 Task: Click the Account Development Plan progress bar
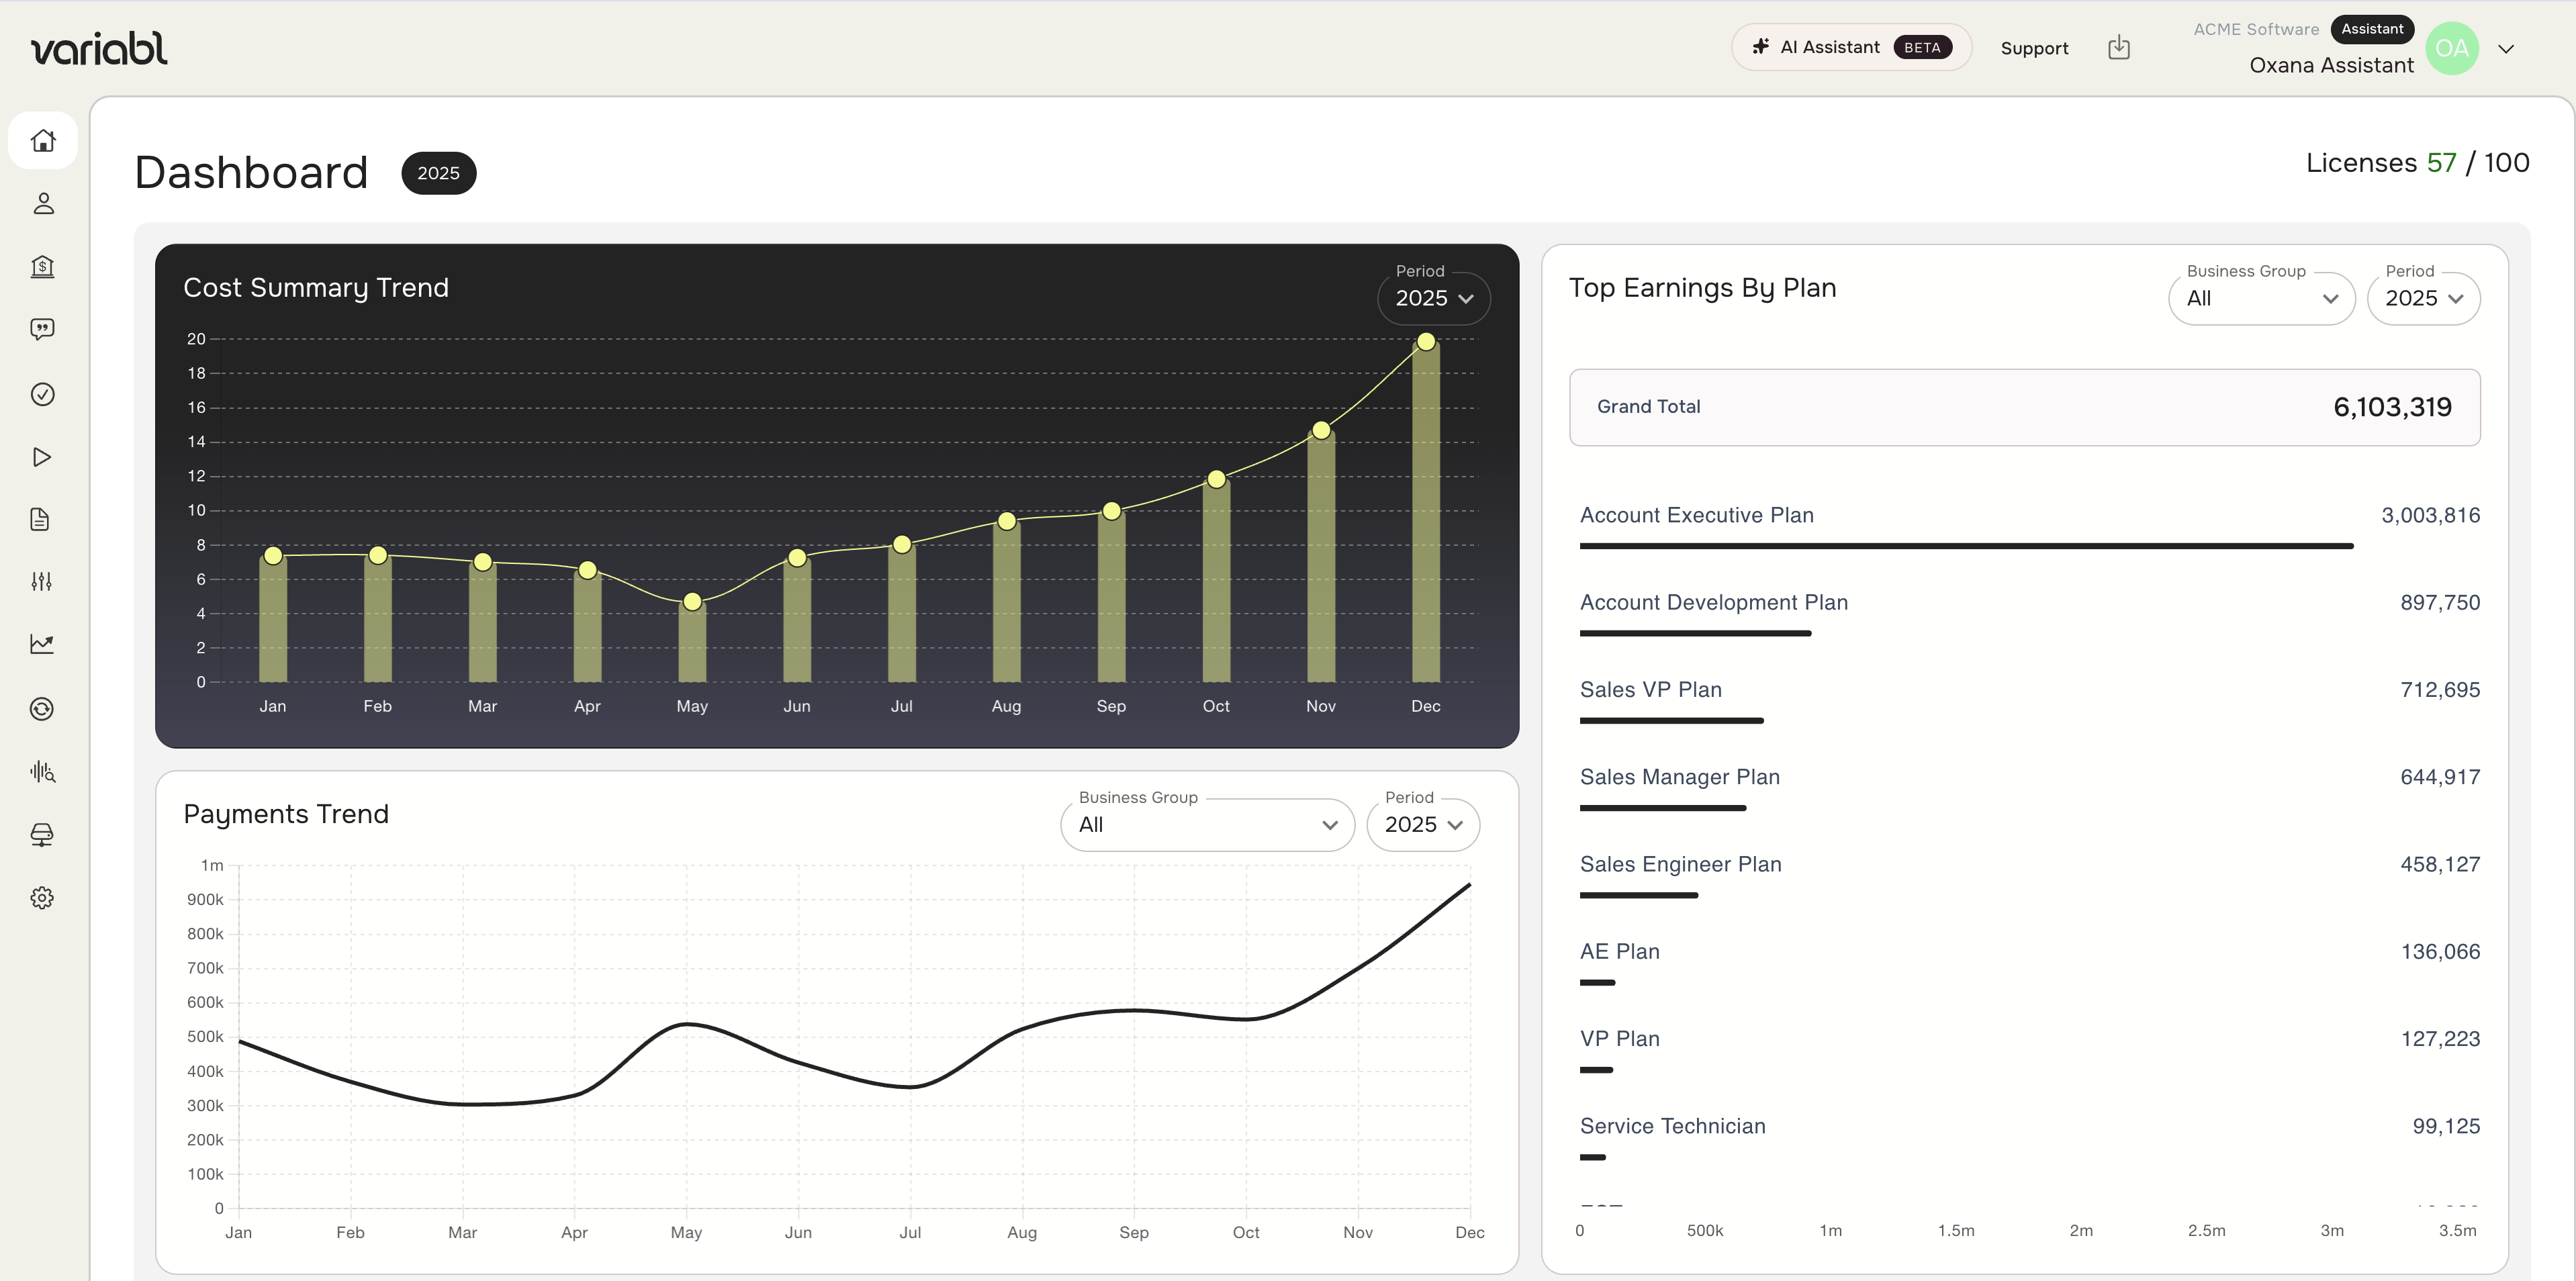[x=1696, y=633]
